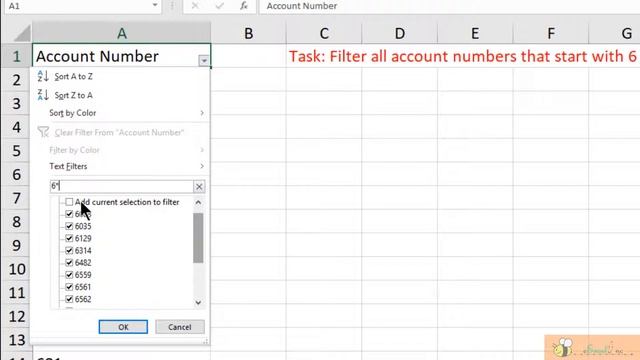The image size is (640, 360).
Task: Click the filter search input field
Action: tap(122, 187)
